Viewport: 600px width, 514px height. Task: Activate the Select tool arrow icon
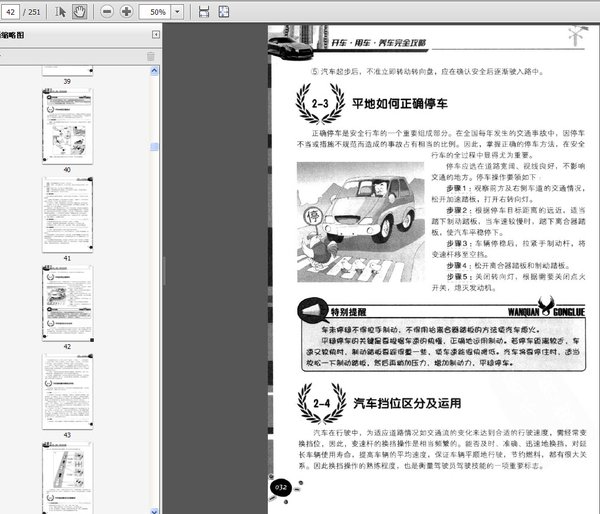[60, 12]
